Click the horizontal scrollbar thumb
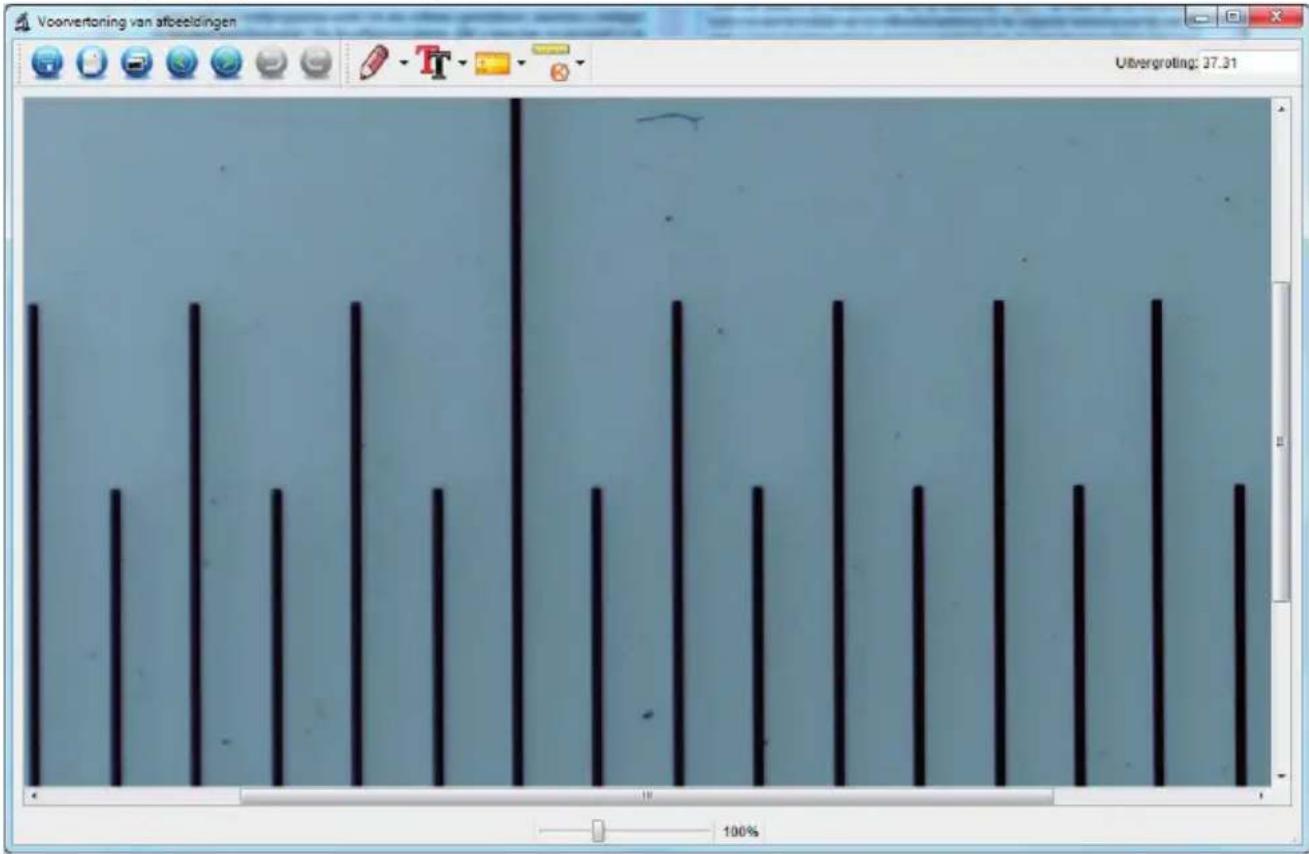The height and width of the screenshot is (854, 1309). click(646, 795)
